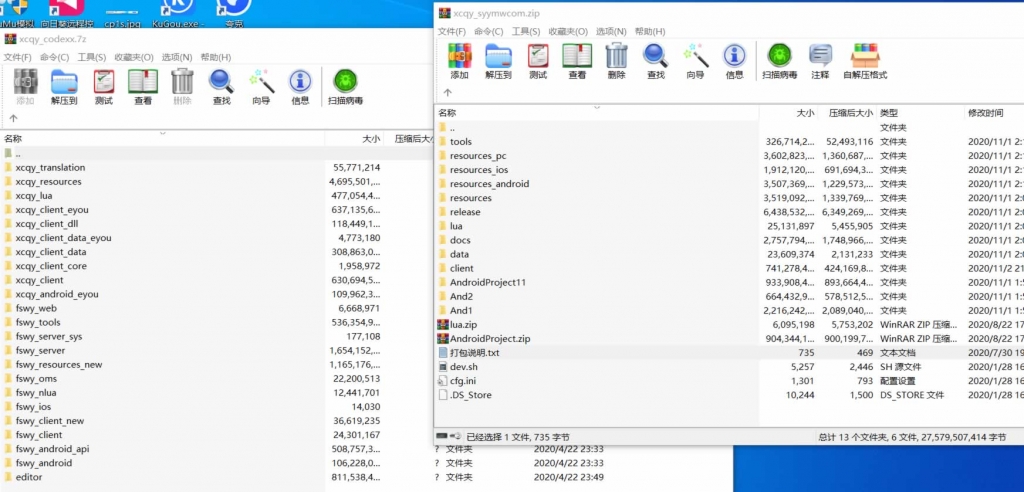
Task: Click 扫描病毒 icon in xcqy_syymwcom.zip window
Action: click(779, 60)
